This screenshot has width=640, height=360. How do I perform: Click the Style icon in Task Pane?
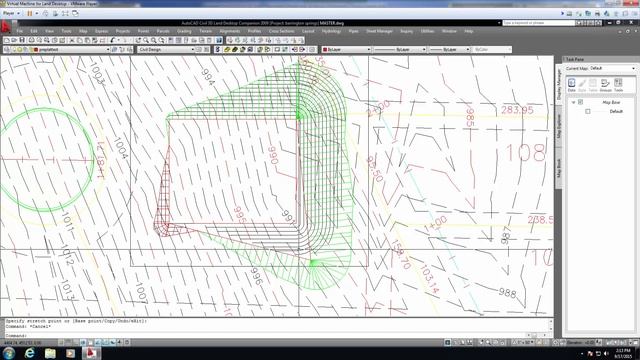(582, 85)
